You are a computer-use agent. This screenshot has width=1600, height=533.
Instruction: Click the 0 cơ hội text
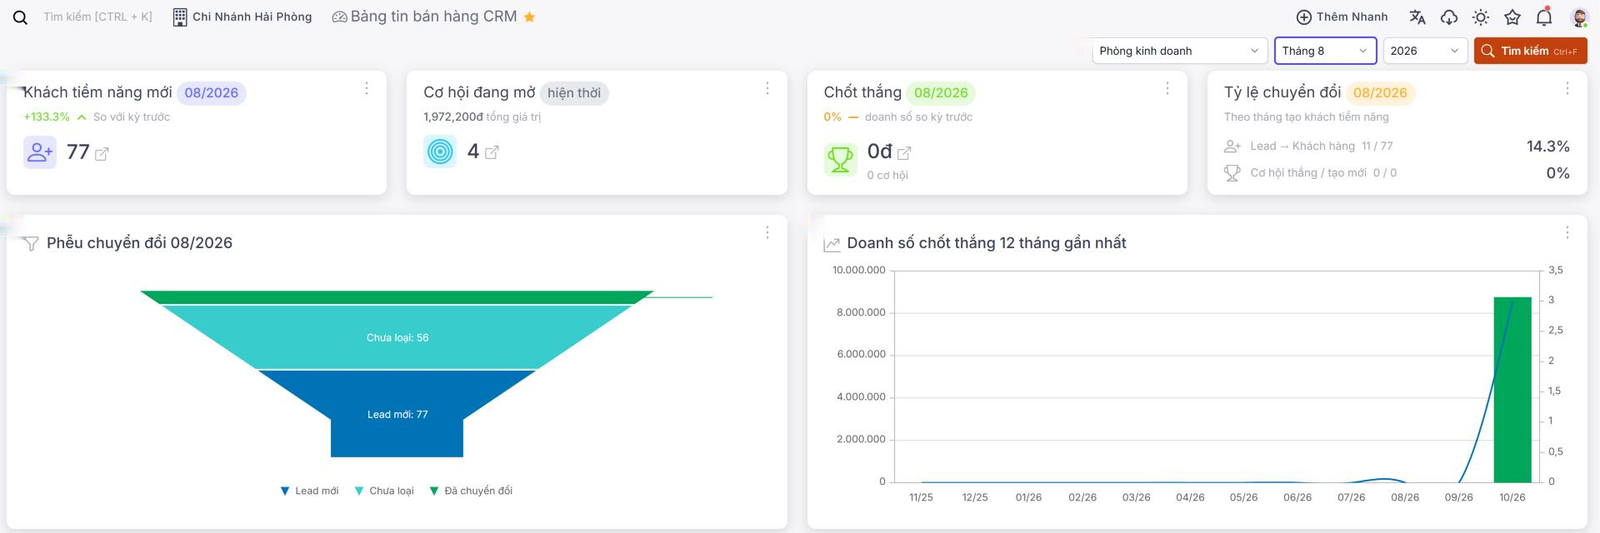click(x=887, y=175)
